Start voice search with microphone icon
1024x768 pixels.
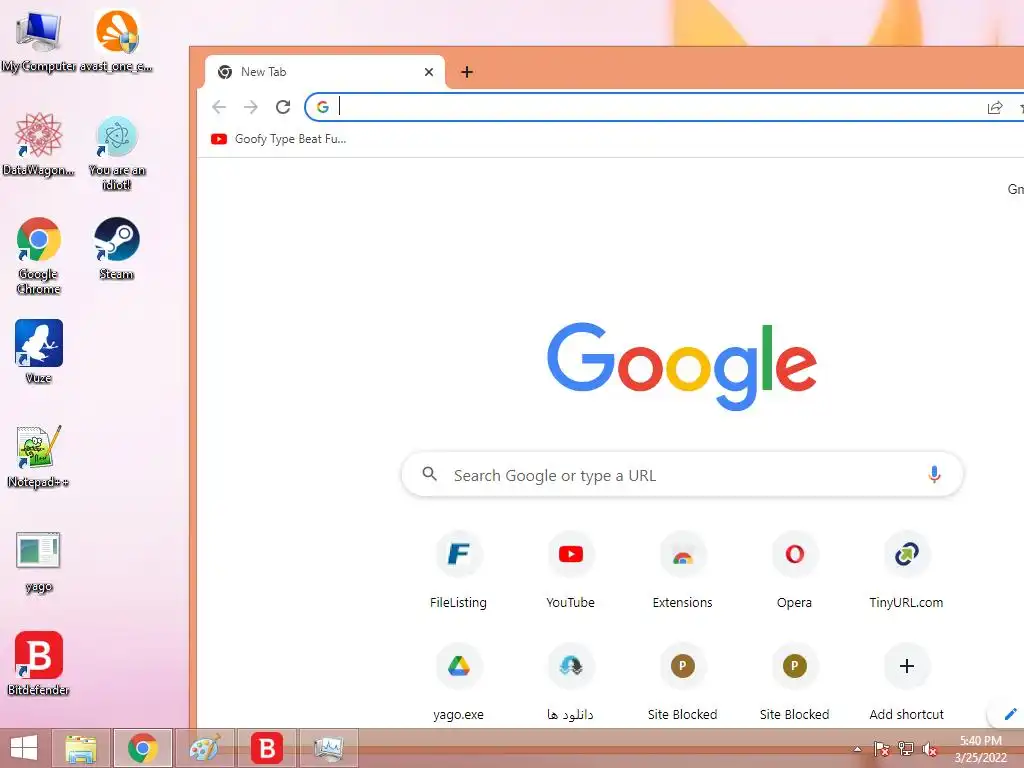(934, 475)
